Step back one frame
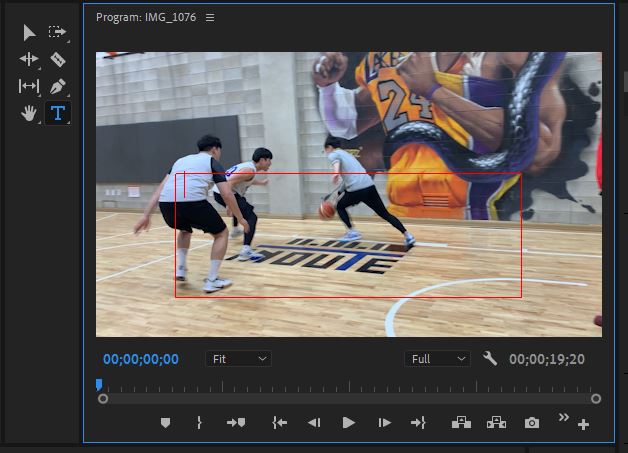This screenshot has height=453, width=628. tap(314, 423)
